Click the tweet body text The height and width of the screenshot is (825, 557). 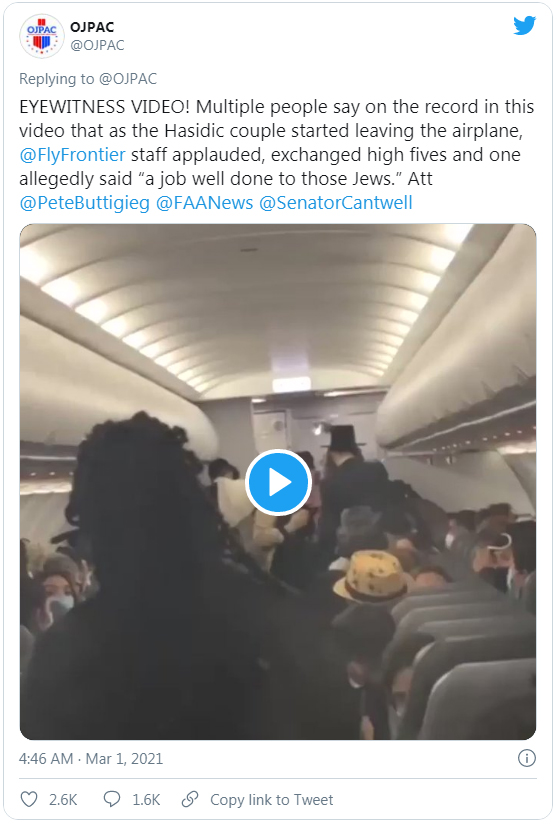point(277,155)
